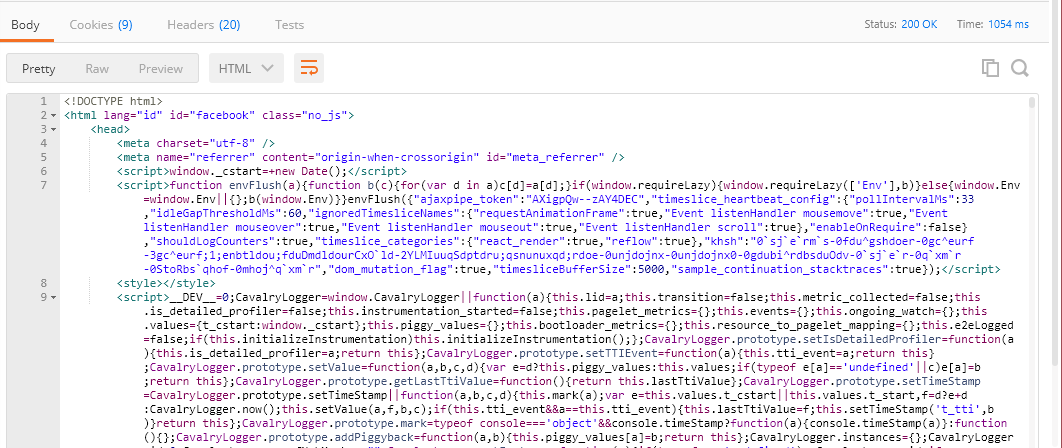Switch to the Tests tab

(289, 25)
